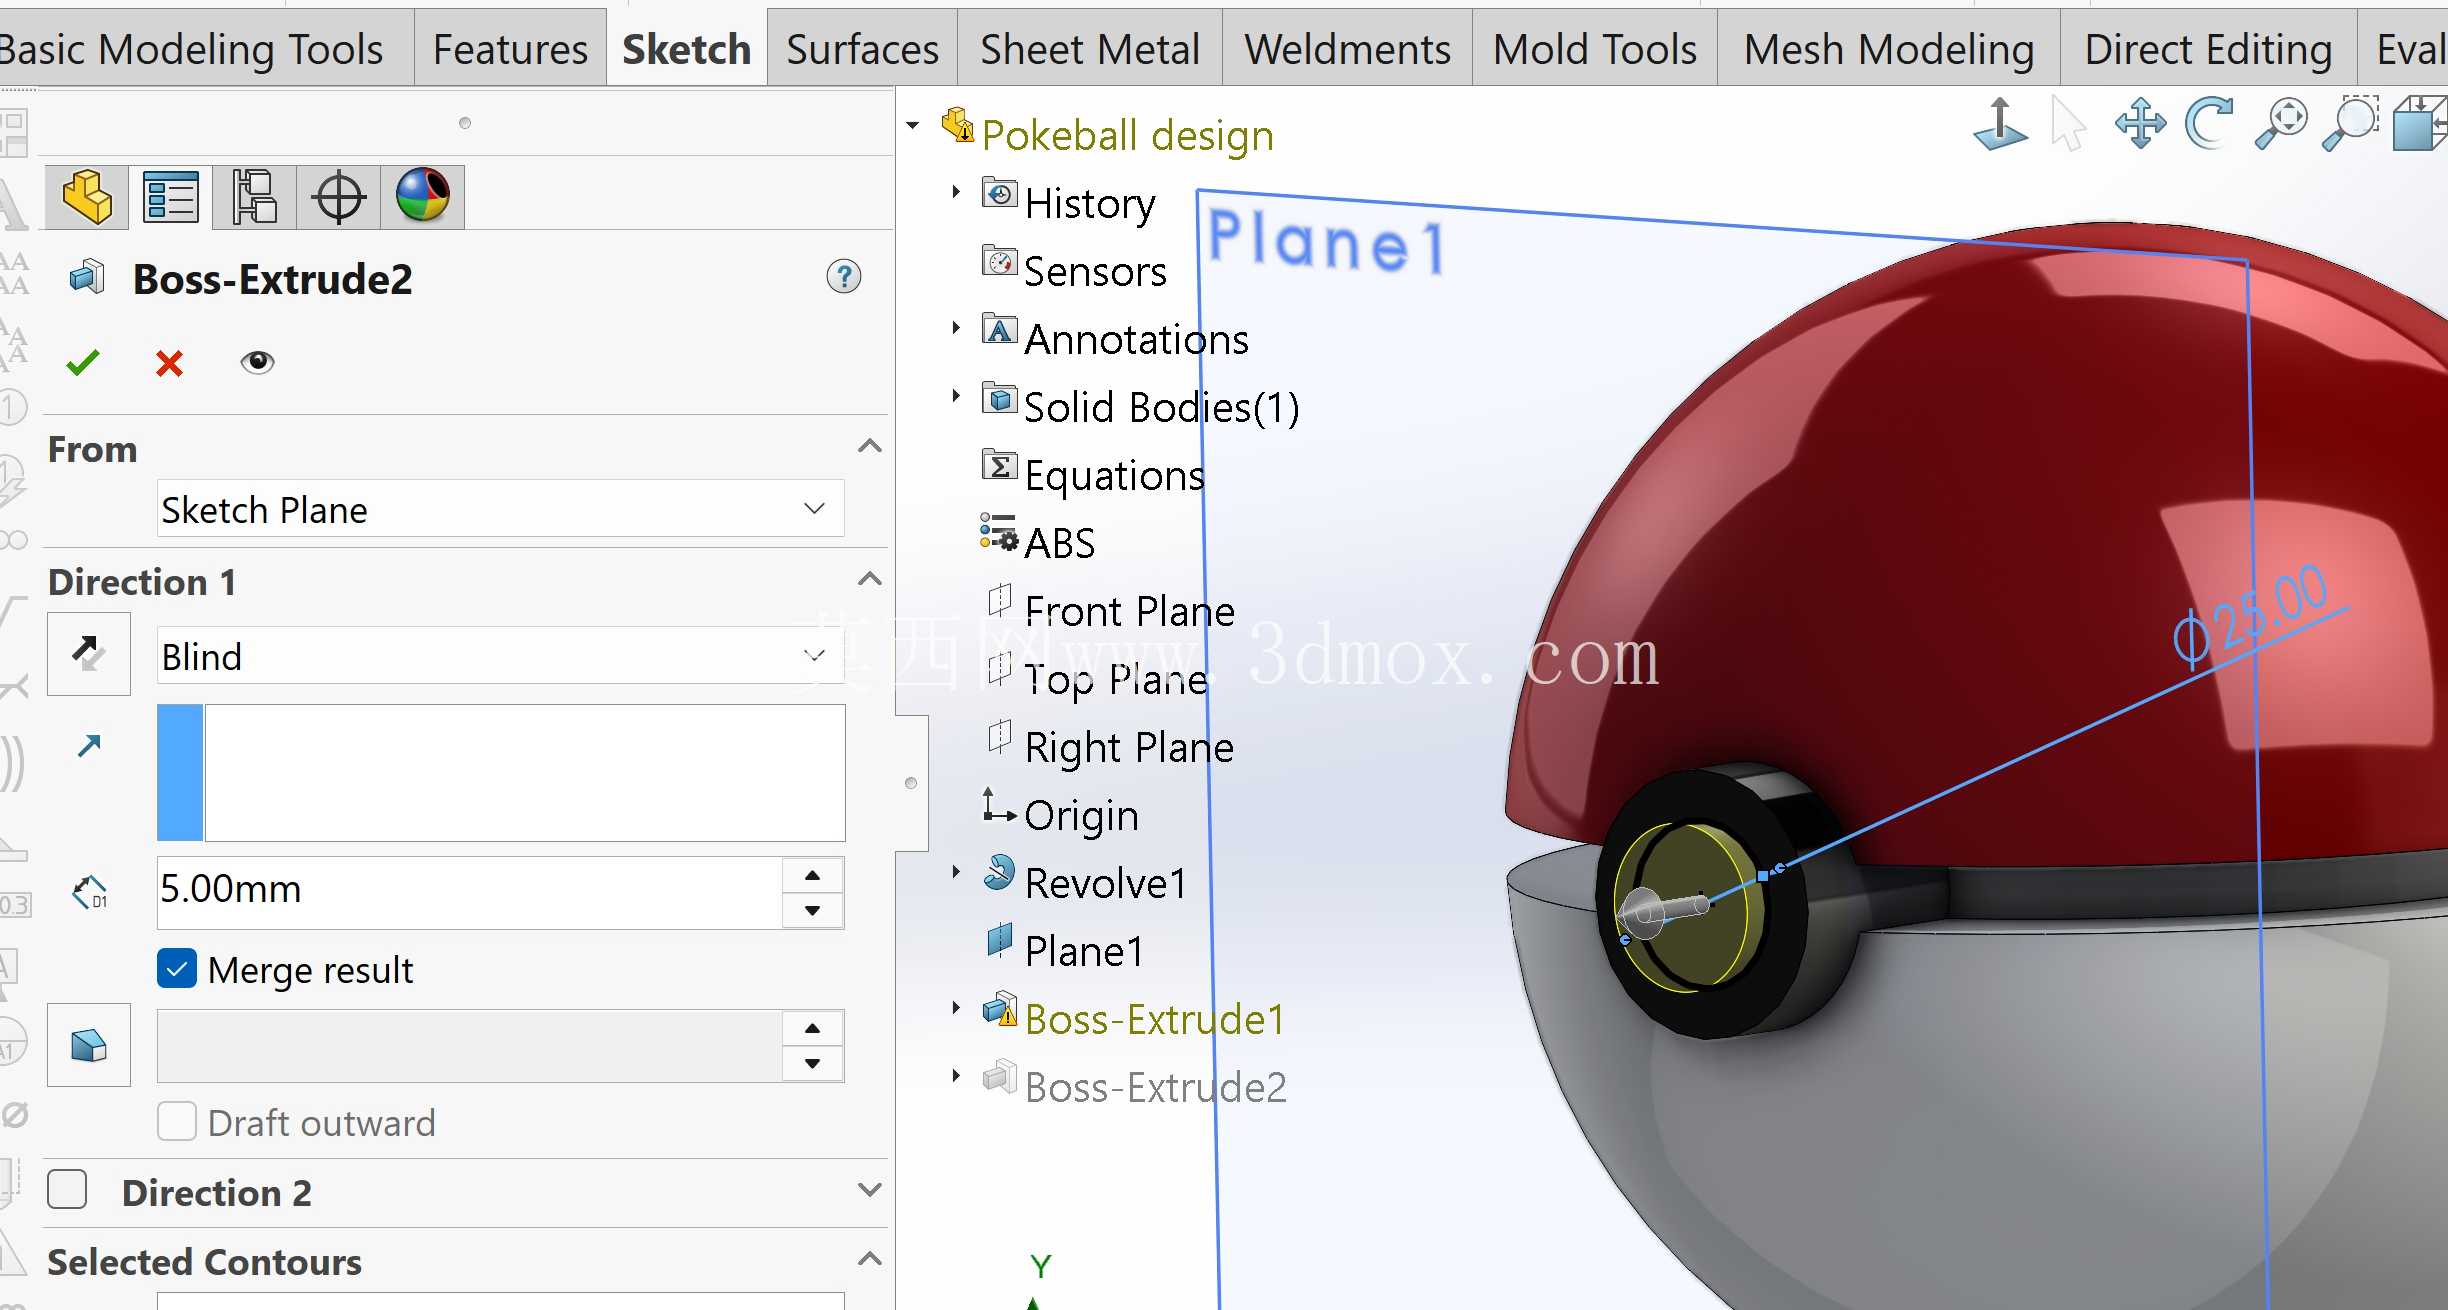This screenshot has height=1310, width=2448.
Task: Click the green OK checkmark
Action: tap(83, 362)
